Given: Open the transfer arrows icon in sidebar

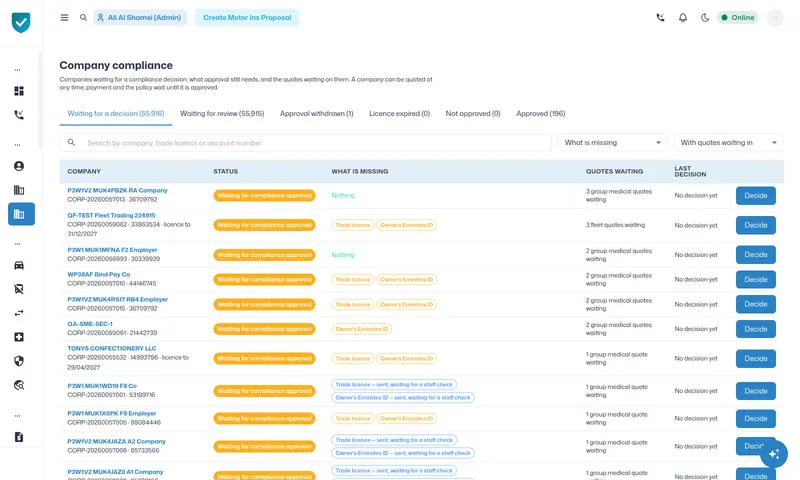Looking at the screenshot, I should tap(19, 313).
